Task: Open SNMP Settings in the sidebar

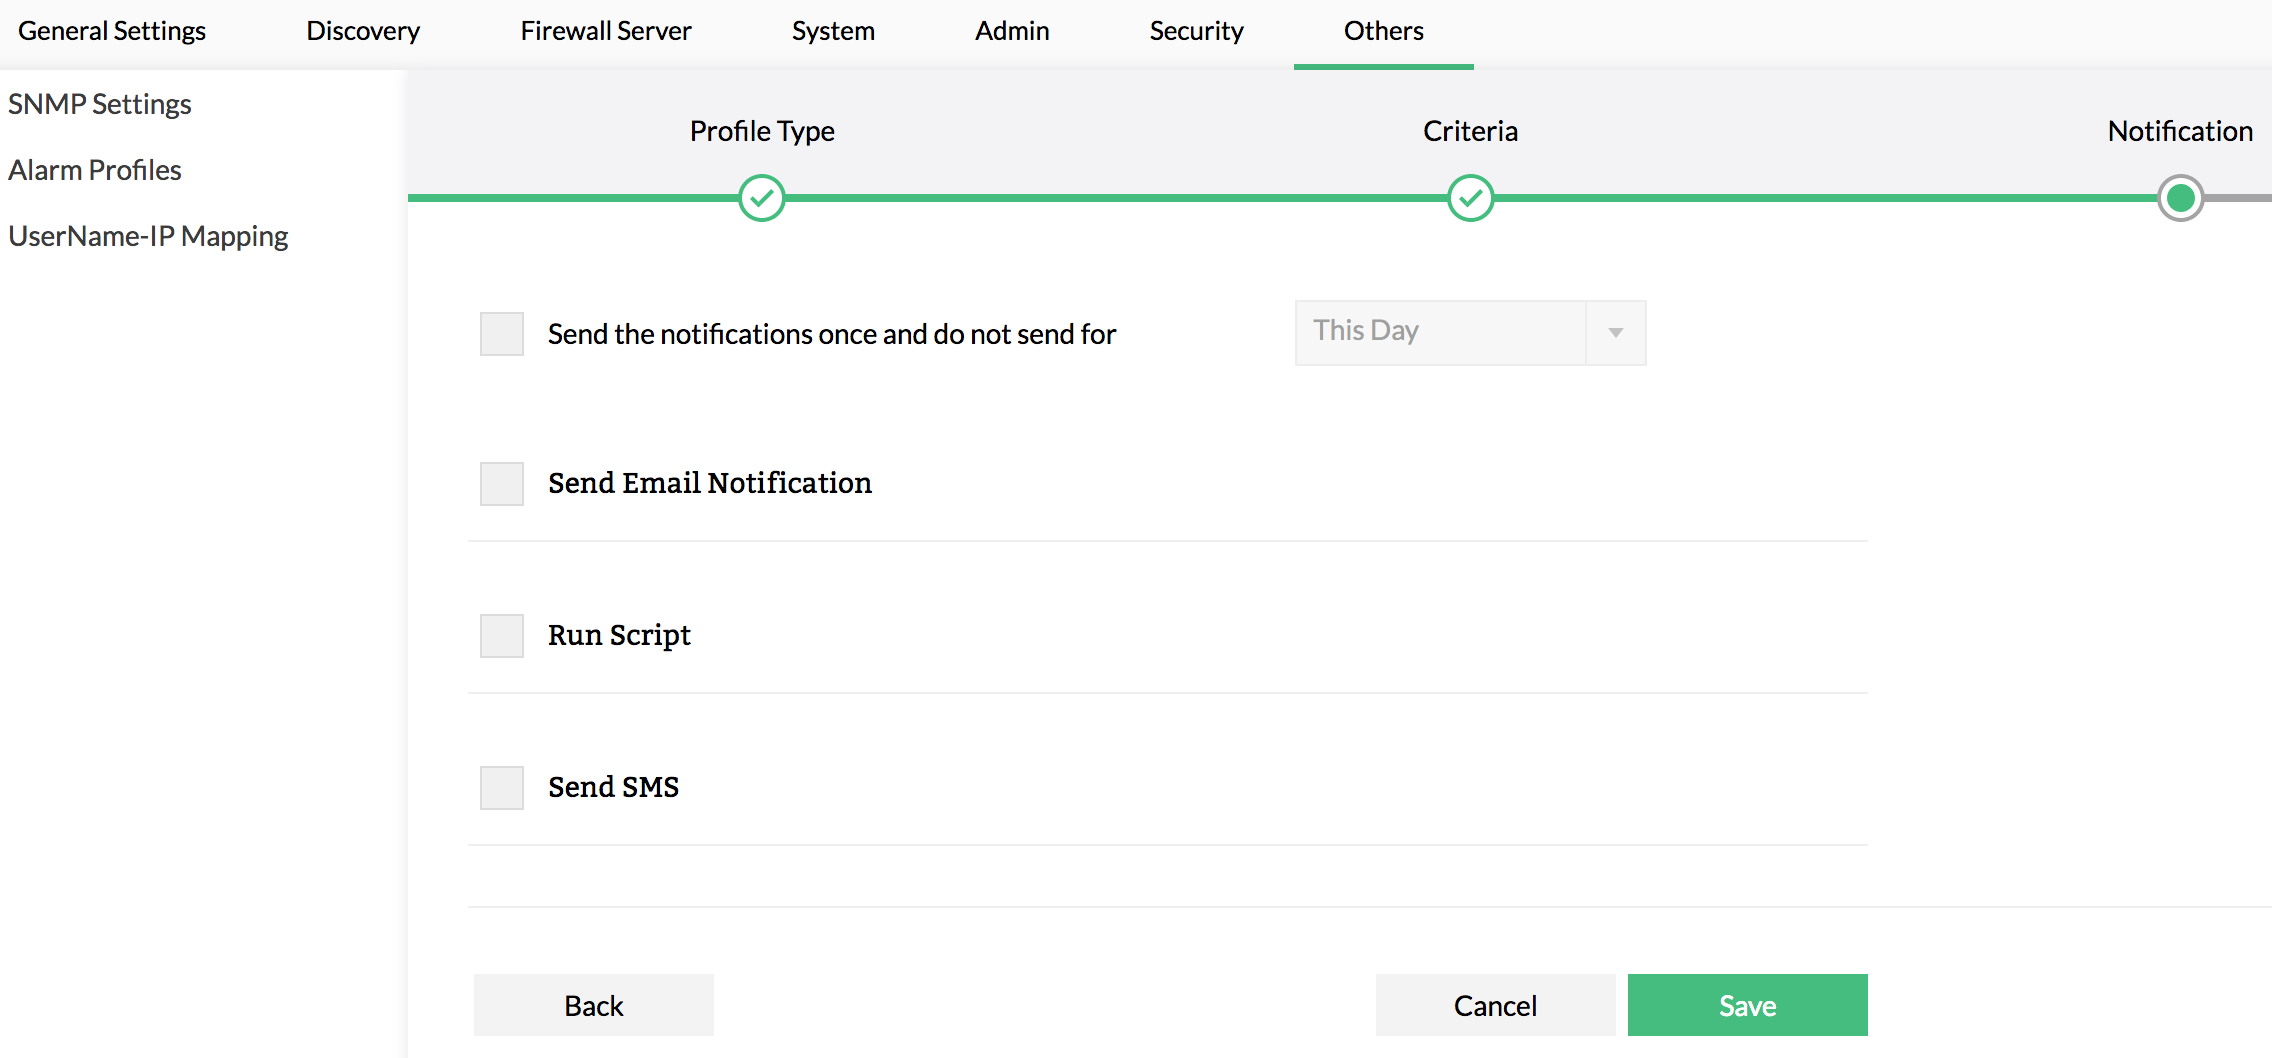Action: pyautogui.click(x=100, y=104)
